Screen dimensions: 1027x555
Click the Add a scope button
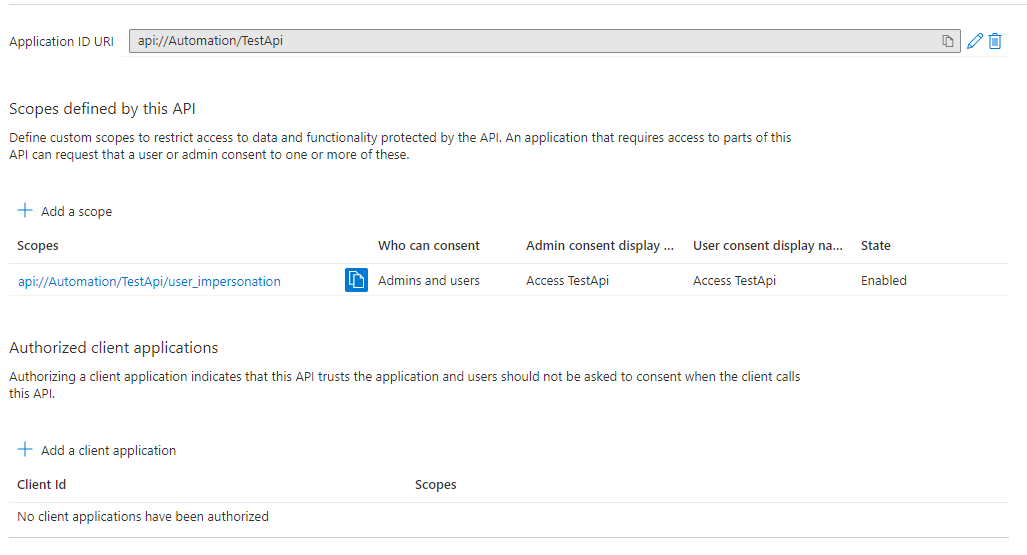pos(76,211)
